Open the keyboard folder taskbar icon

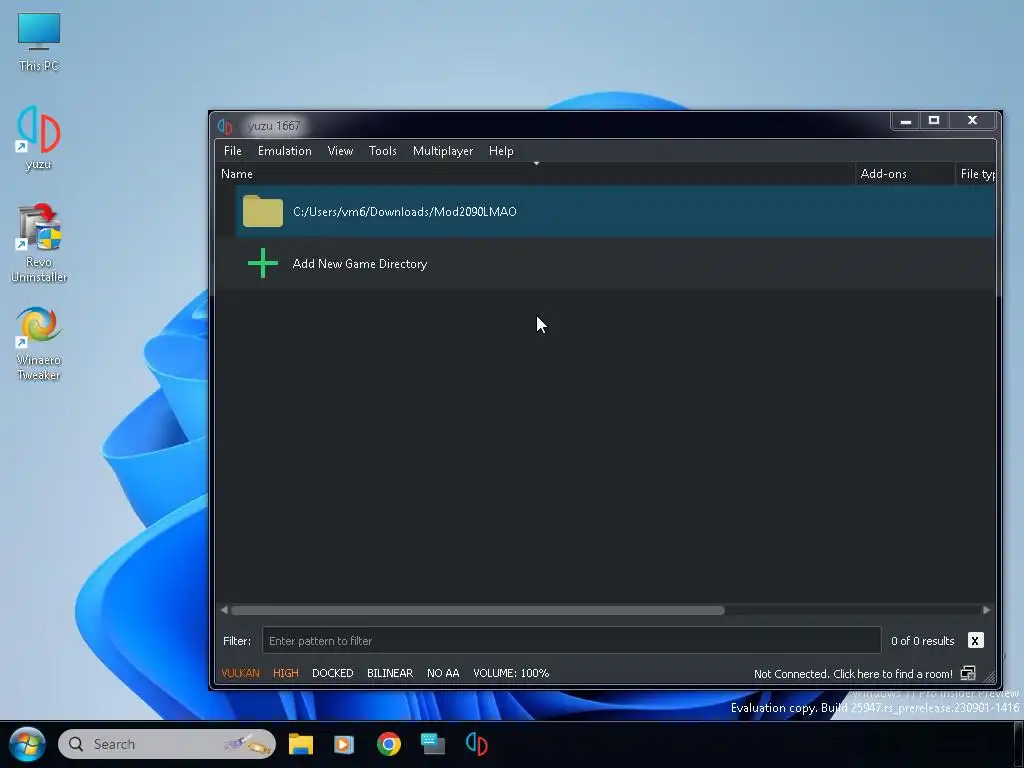click(x=432, y=744)
